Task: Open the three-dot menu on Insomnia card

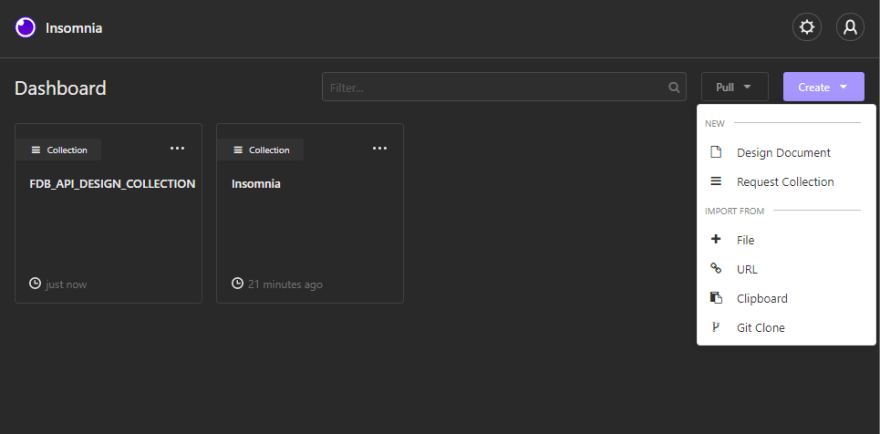Action: tap(380, 148)
